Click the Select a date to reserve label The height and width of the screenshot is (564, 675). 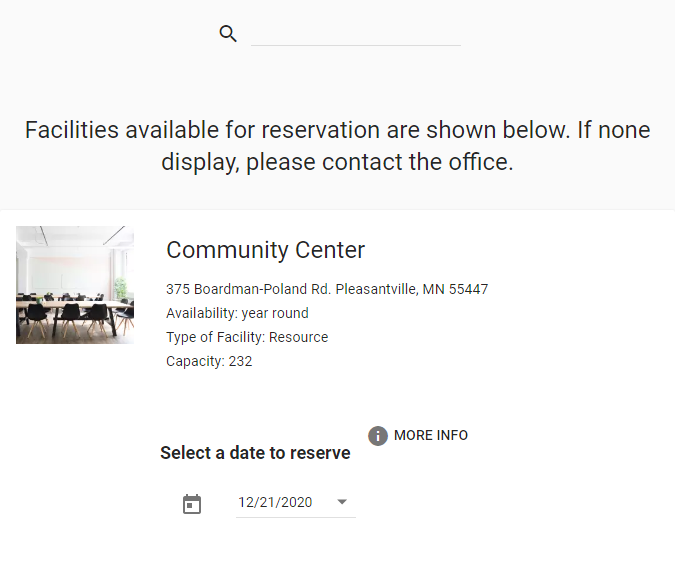[x=255, y=453]
